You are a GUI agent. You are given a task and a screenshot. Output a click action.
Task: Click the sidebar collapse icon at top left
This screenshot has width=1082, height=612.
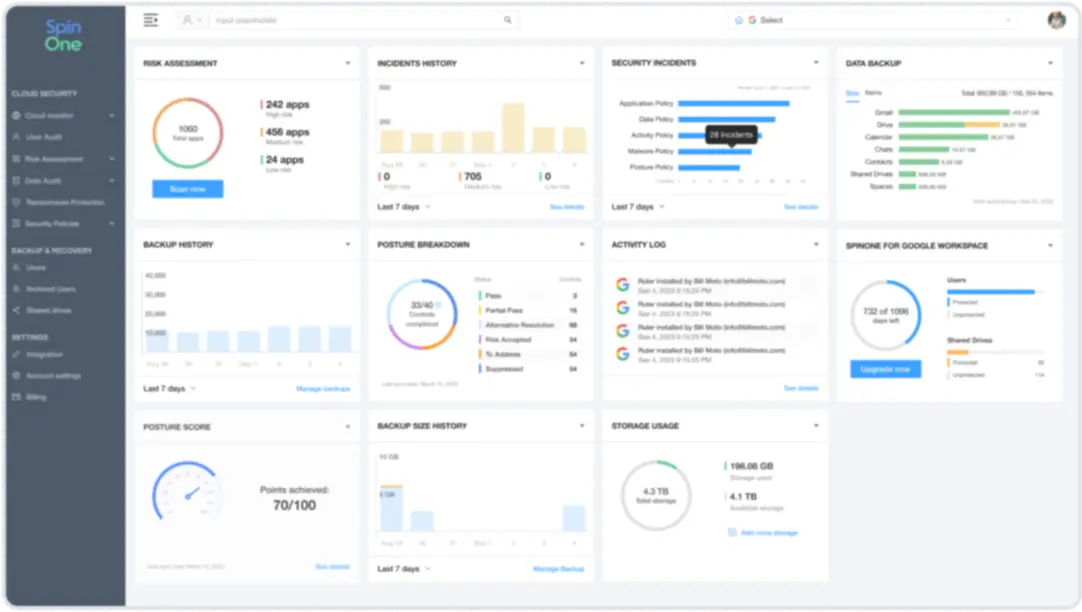click(x=150, y=19)
